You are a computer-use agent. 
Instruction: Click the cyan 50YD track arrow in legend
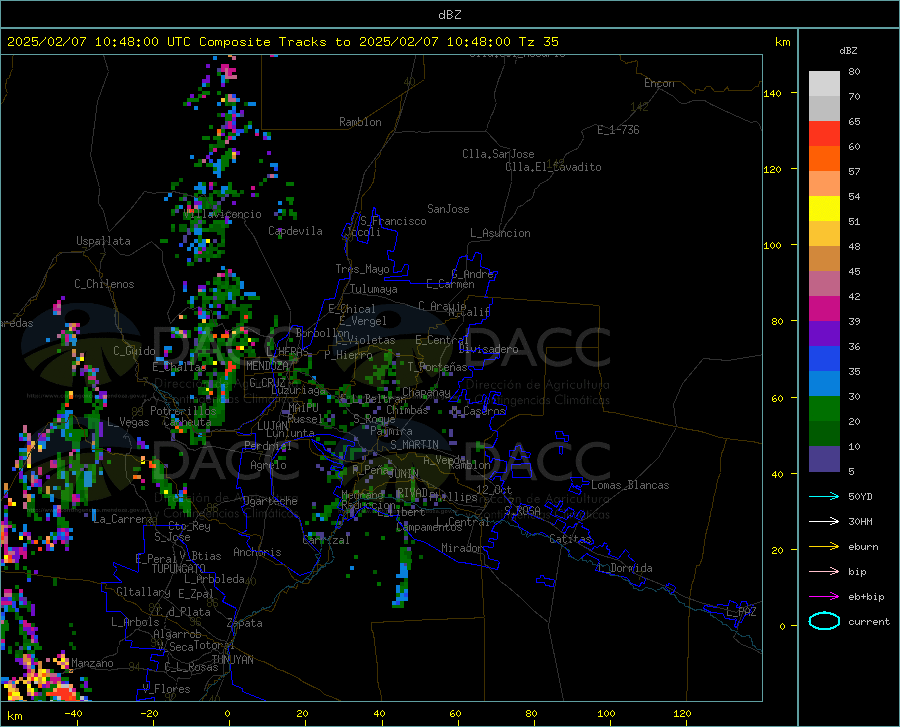[x=824, y=496]
